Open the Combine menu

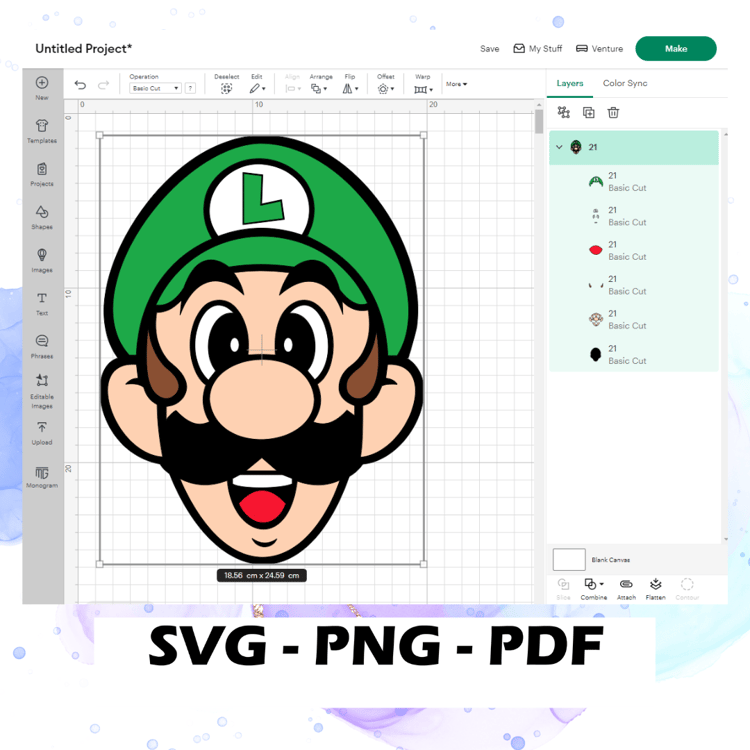coord(594,589)
